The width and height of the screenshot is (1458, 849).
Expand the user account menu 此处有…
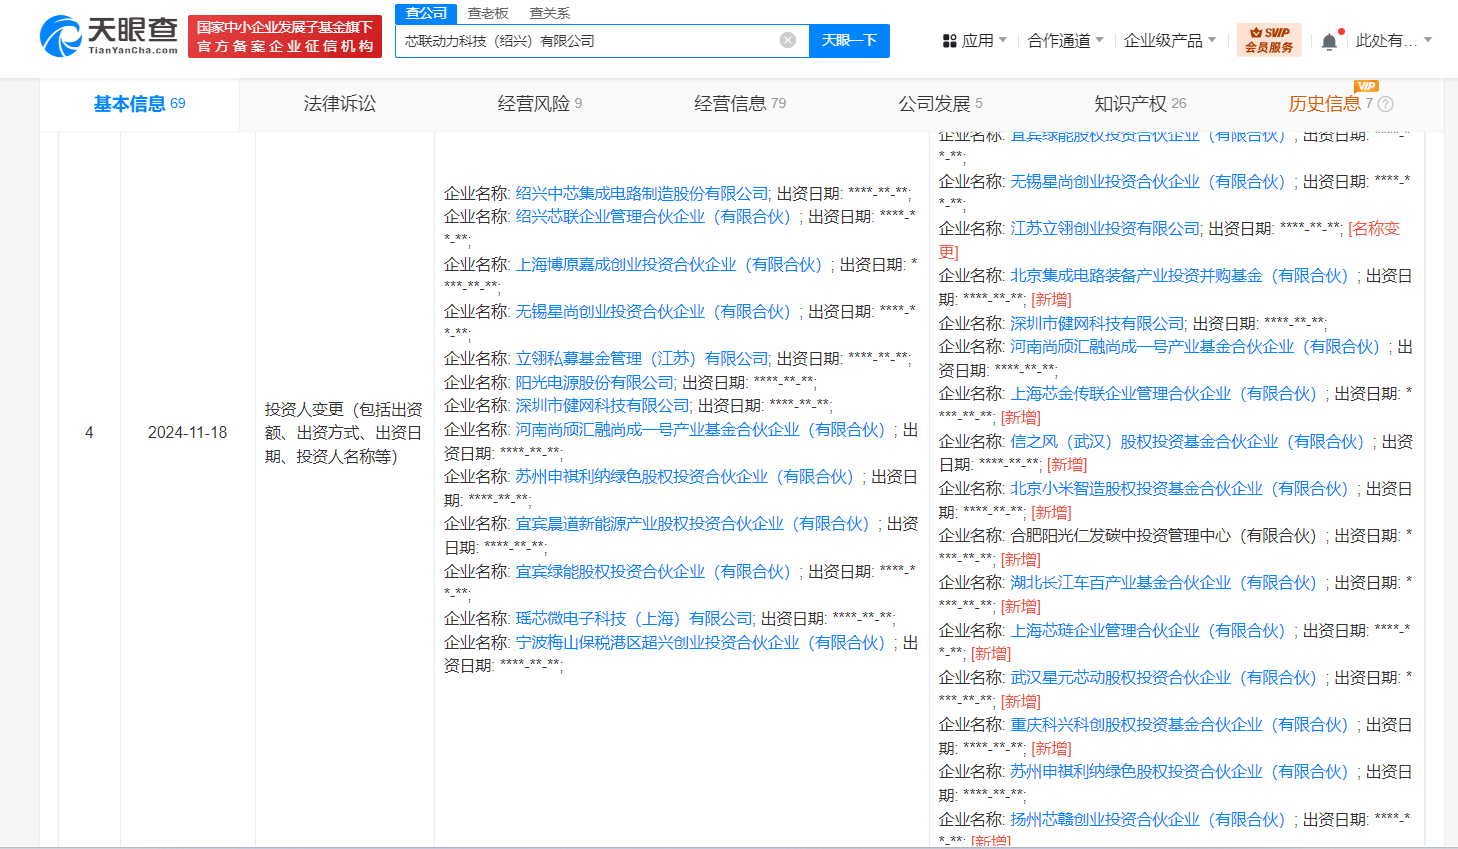[x=1394, y=41]
